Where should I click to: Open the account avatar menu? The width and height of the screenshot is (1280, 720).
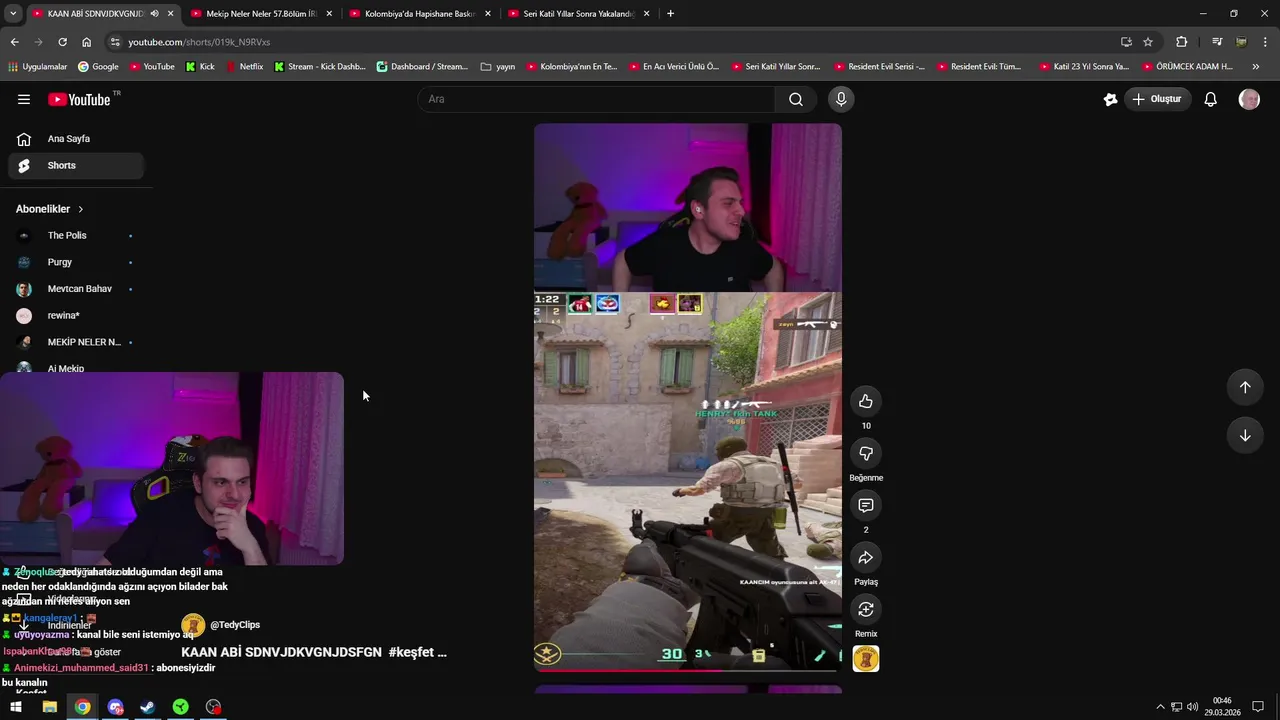(1249, 99)
